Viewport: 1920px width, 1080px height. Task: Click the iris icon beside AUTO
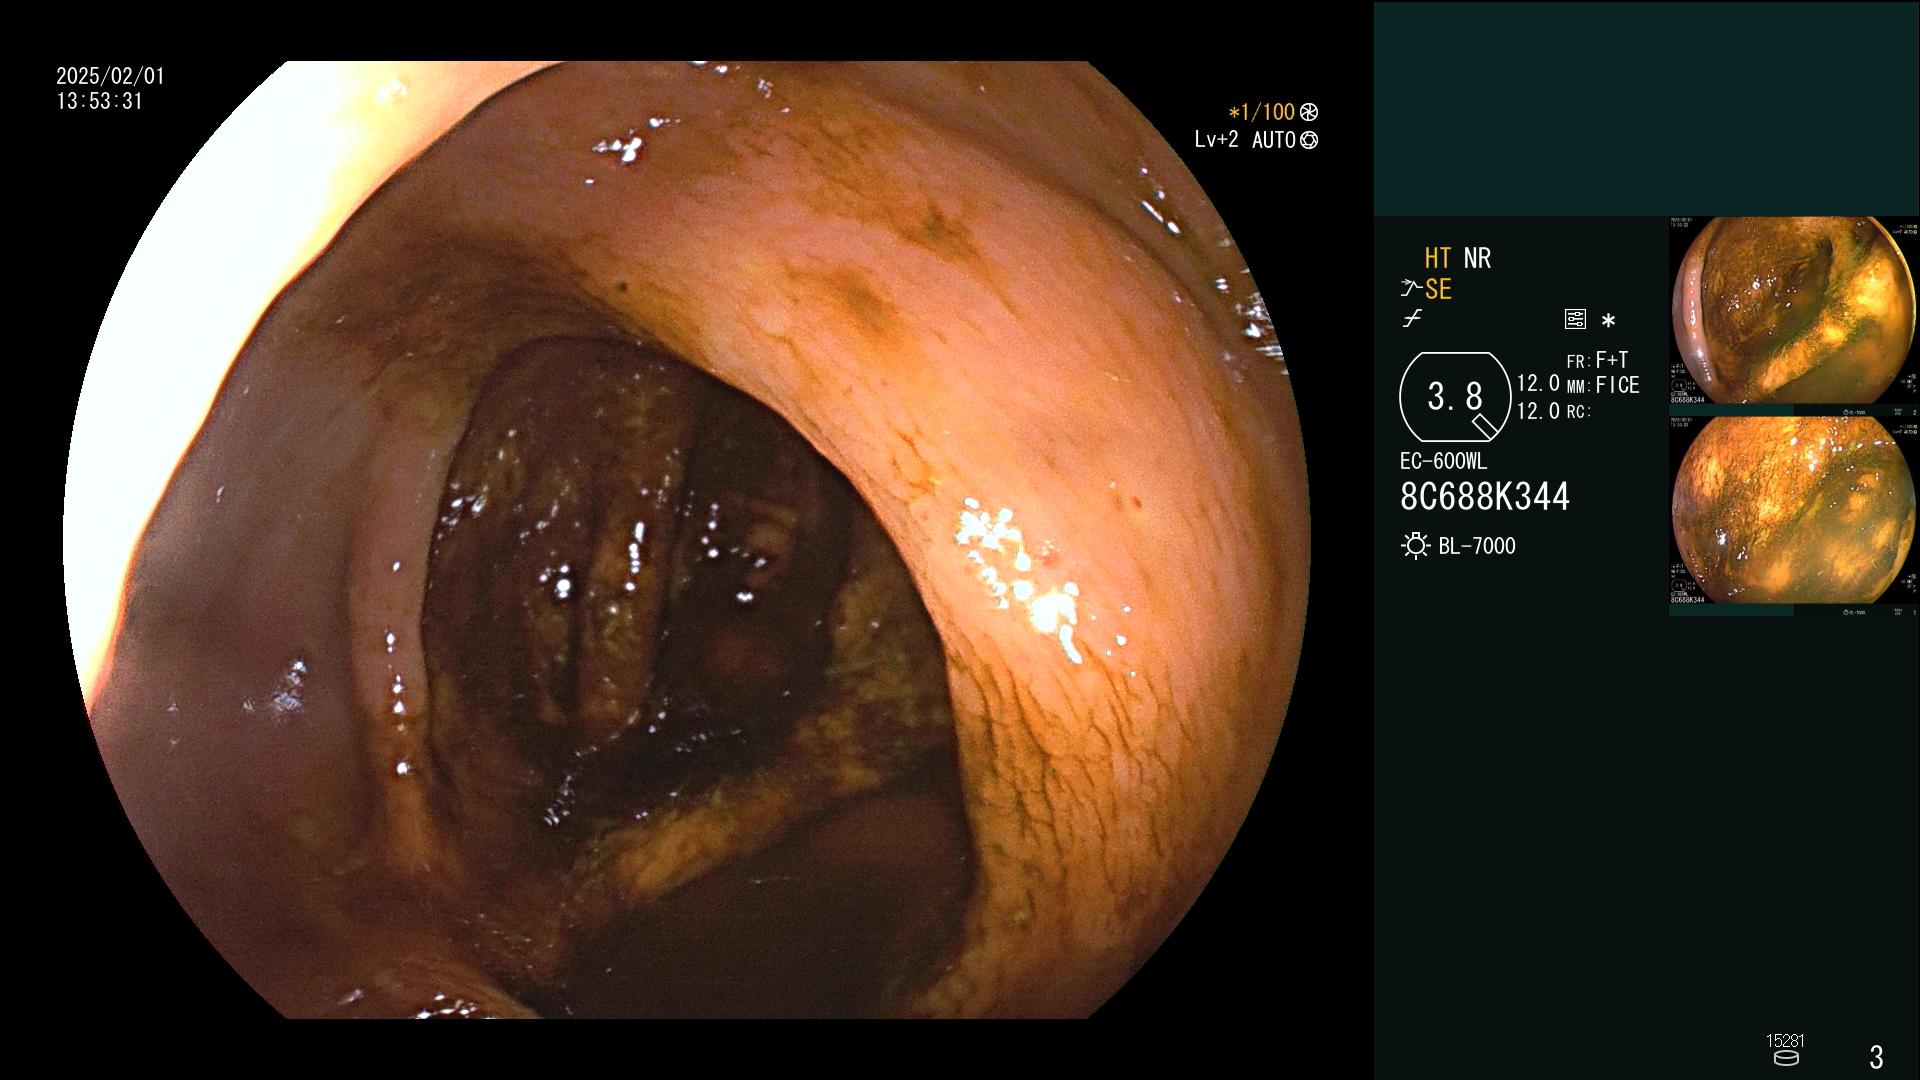point(1308,140)
